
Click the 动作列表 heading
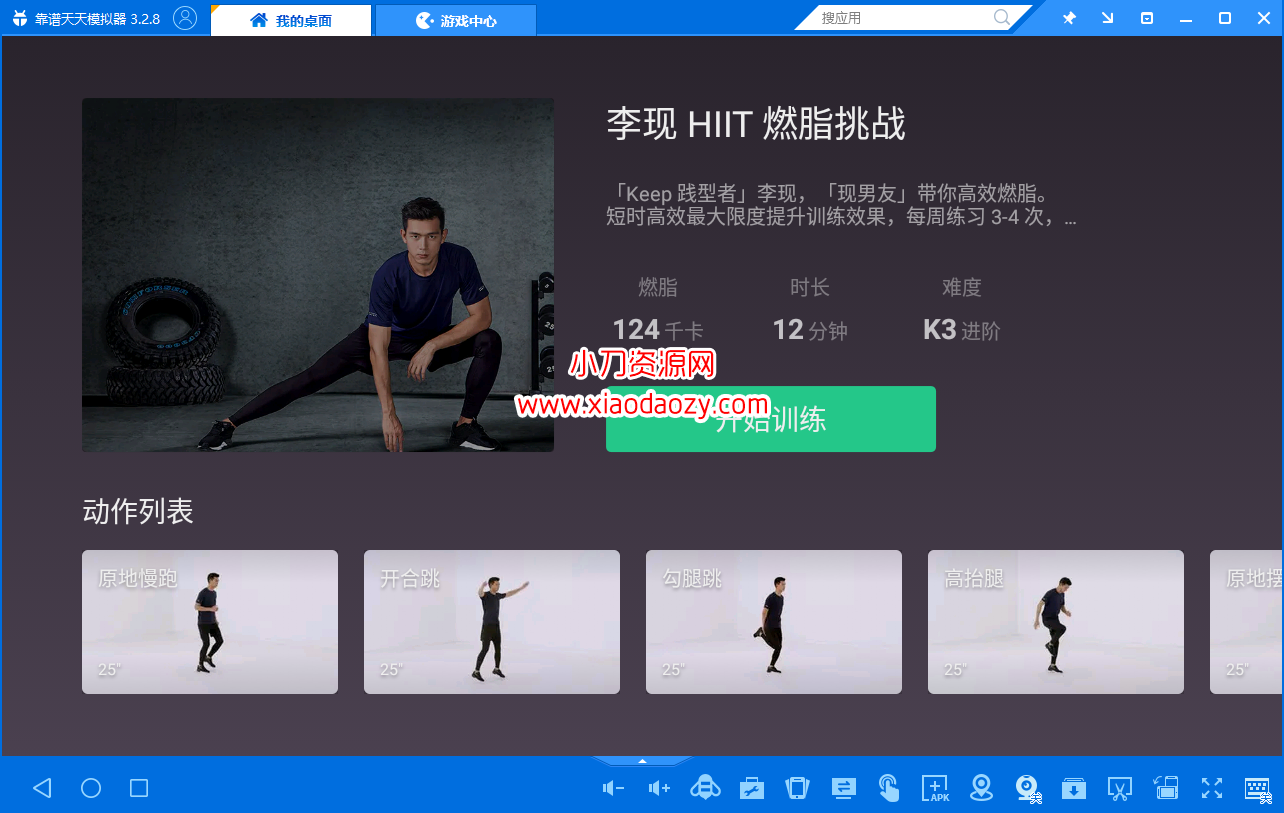138,512
